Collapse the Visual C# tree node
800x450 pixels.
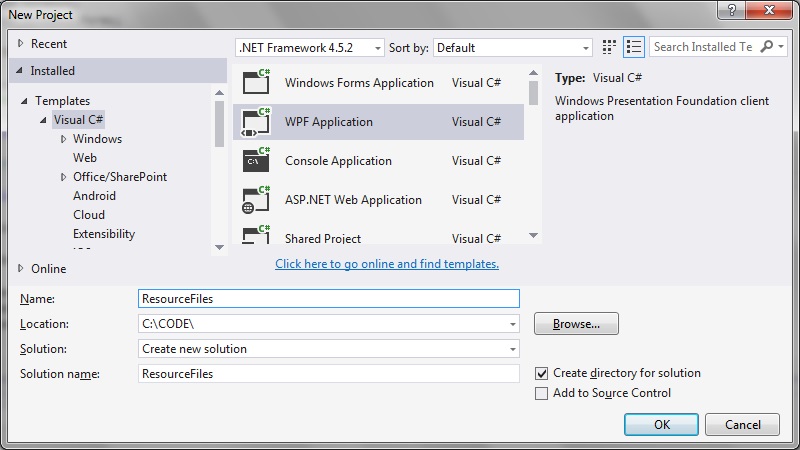pyautogui.click(x=43, y=120)
